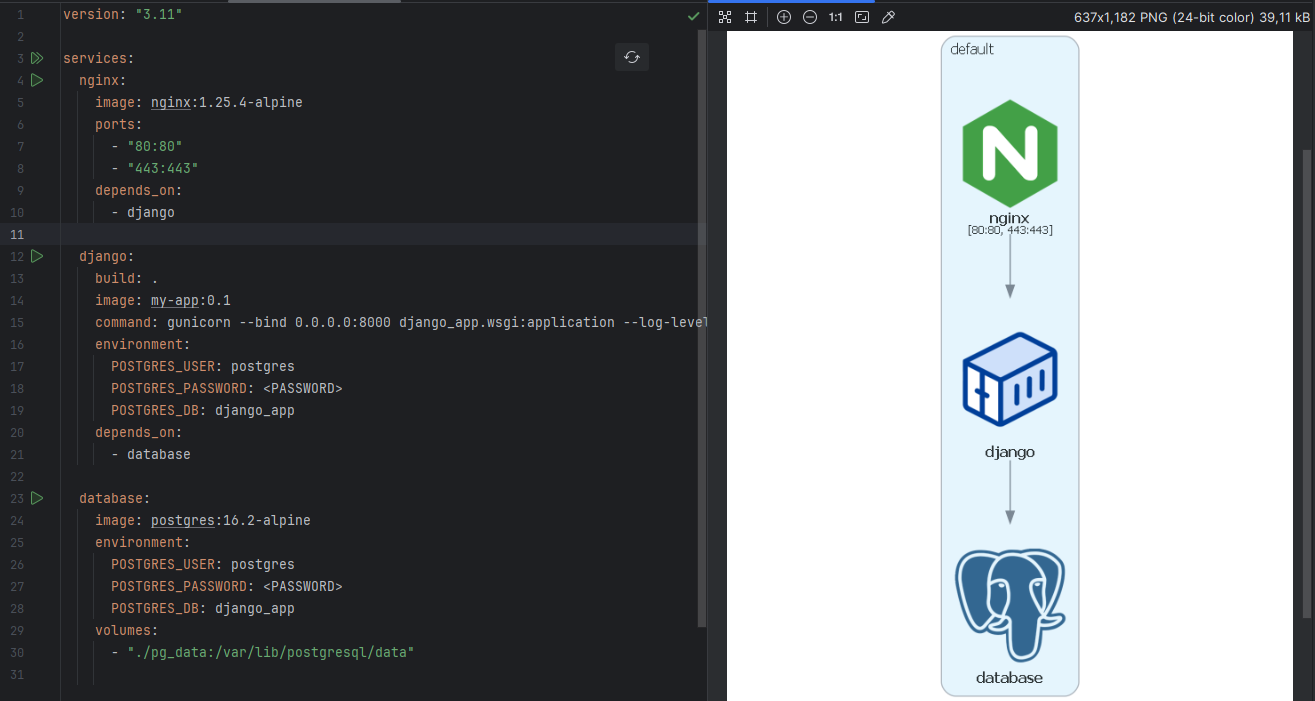This screenshot has width=1315, height=701.
Task: Run all services from the services gutter icon
Action: 37,58
